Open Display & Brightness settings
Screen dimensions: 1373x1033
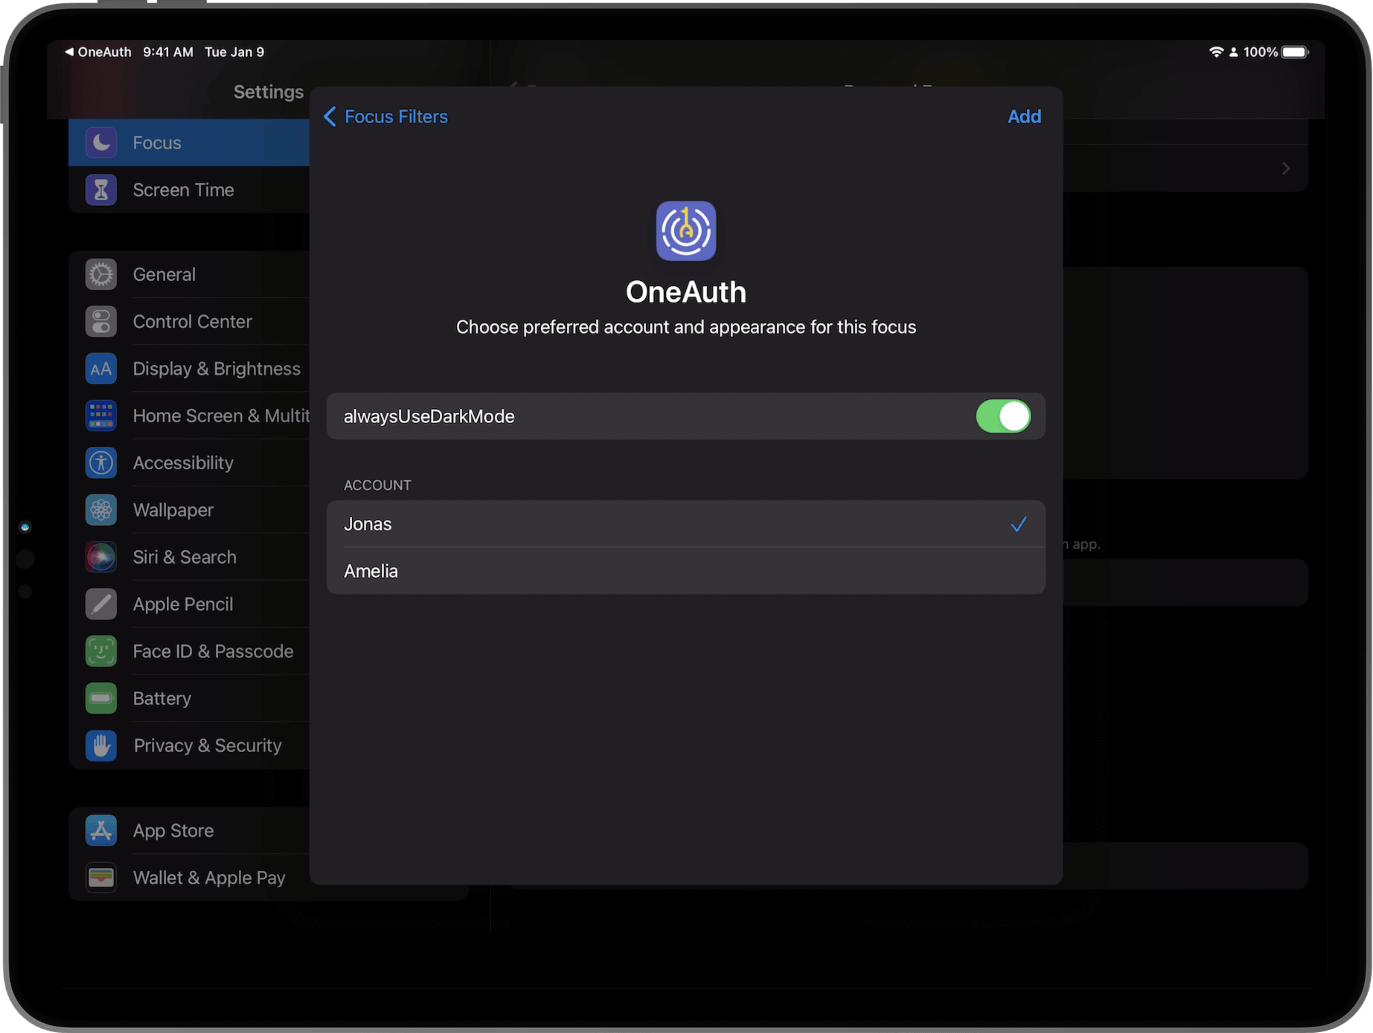coord(189,369)
